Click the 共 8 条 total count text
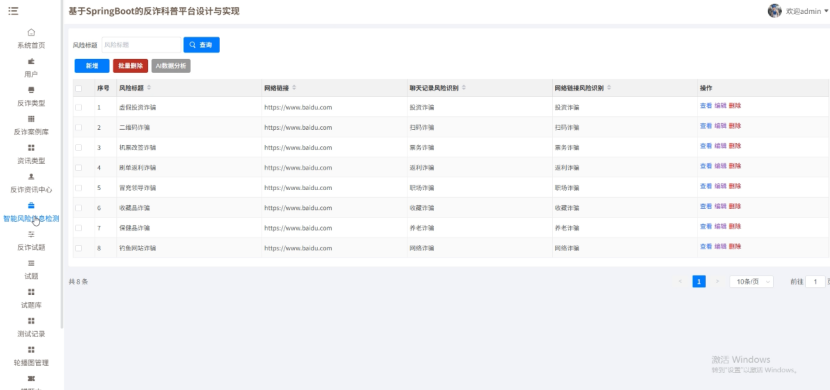This screenshot has height=390, width=830. 78,282
